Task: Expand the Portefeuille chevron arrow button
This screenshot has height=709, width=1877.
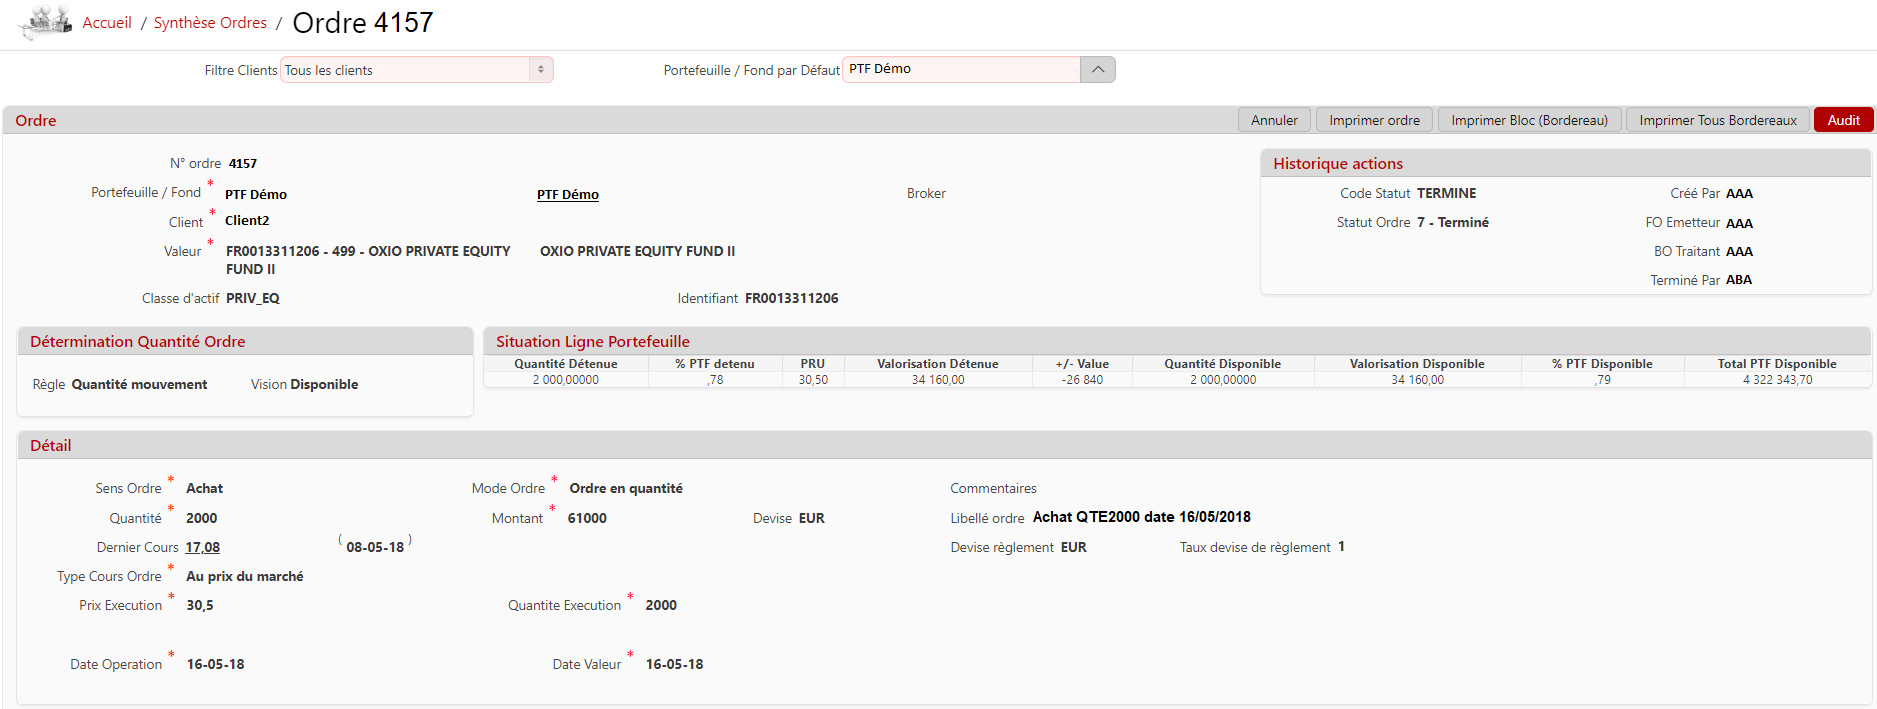Action: (1098, 70)
